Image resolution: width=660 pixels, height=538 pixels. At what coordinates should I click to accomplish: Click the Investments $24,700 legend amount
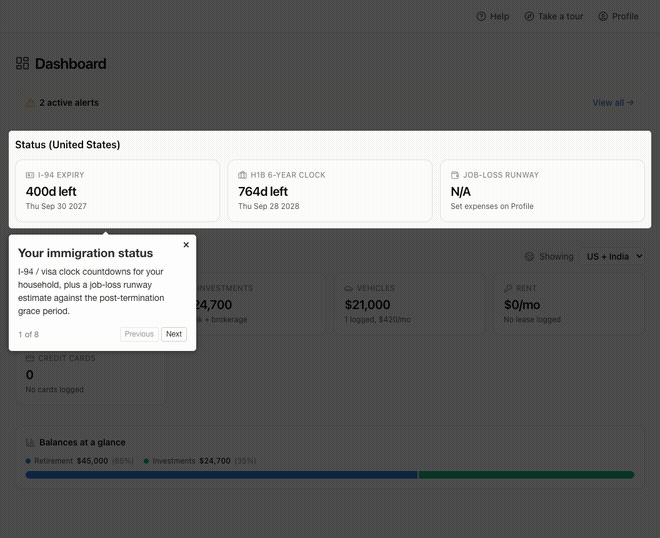[215, 461]
